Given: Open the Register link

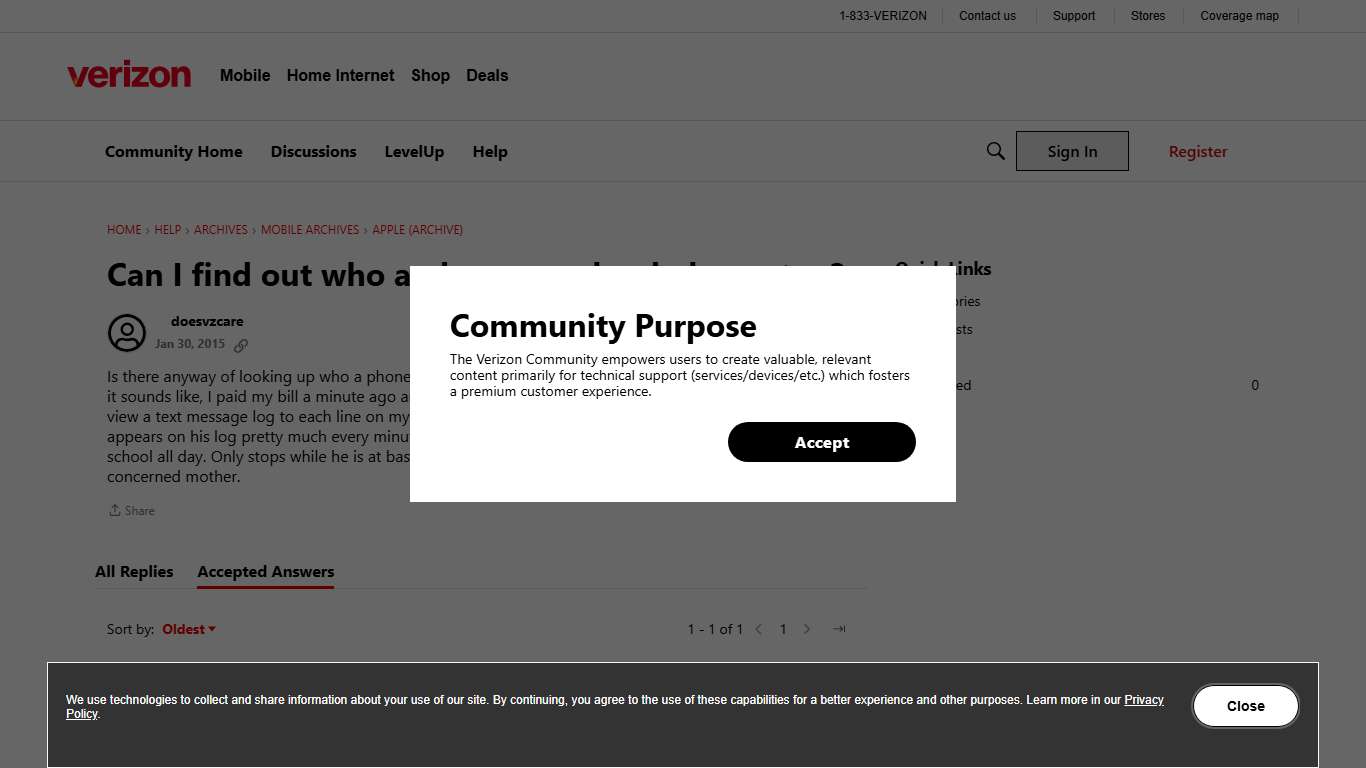Looking at the screenshot, I should 1197,151.
